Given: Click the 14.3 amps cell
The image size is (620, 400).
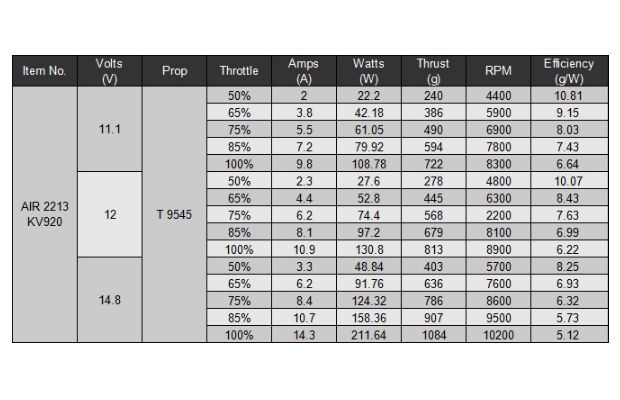Looking at the screenshot, I should (x=304, y=335).
